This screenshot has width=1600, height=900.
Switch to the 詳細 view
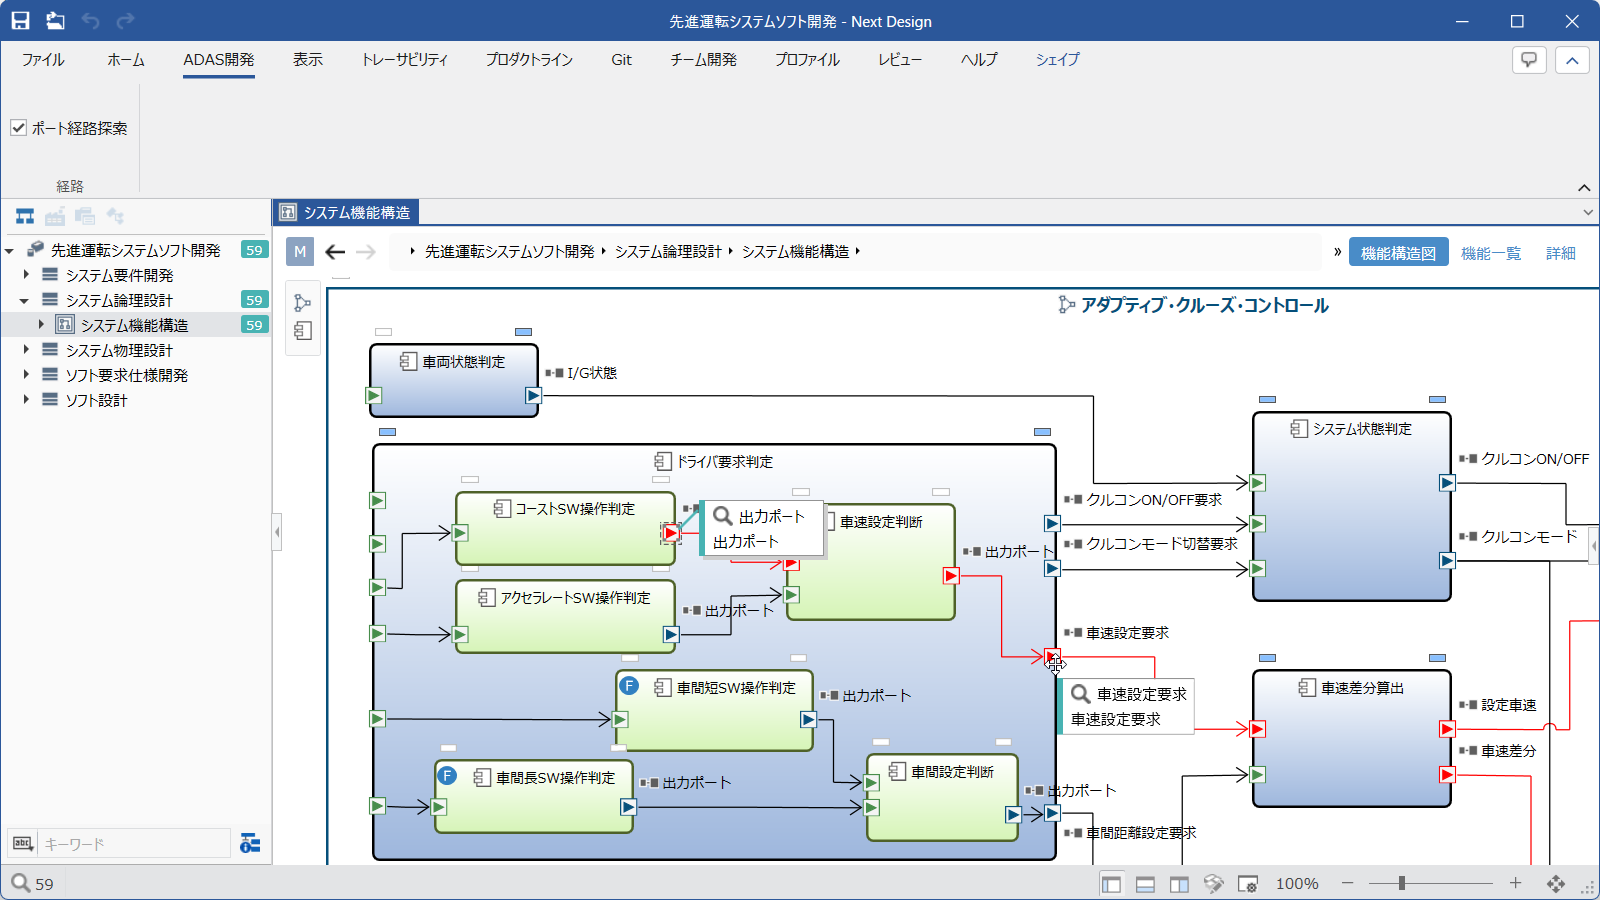pos(1560,253)
